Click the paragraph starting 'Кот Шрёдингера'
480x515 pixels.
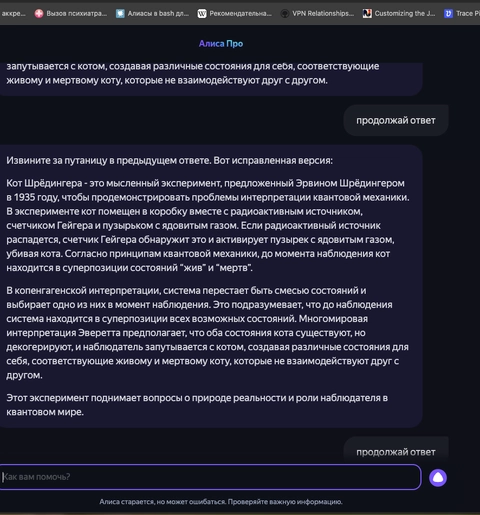point(208,225)
